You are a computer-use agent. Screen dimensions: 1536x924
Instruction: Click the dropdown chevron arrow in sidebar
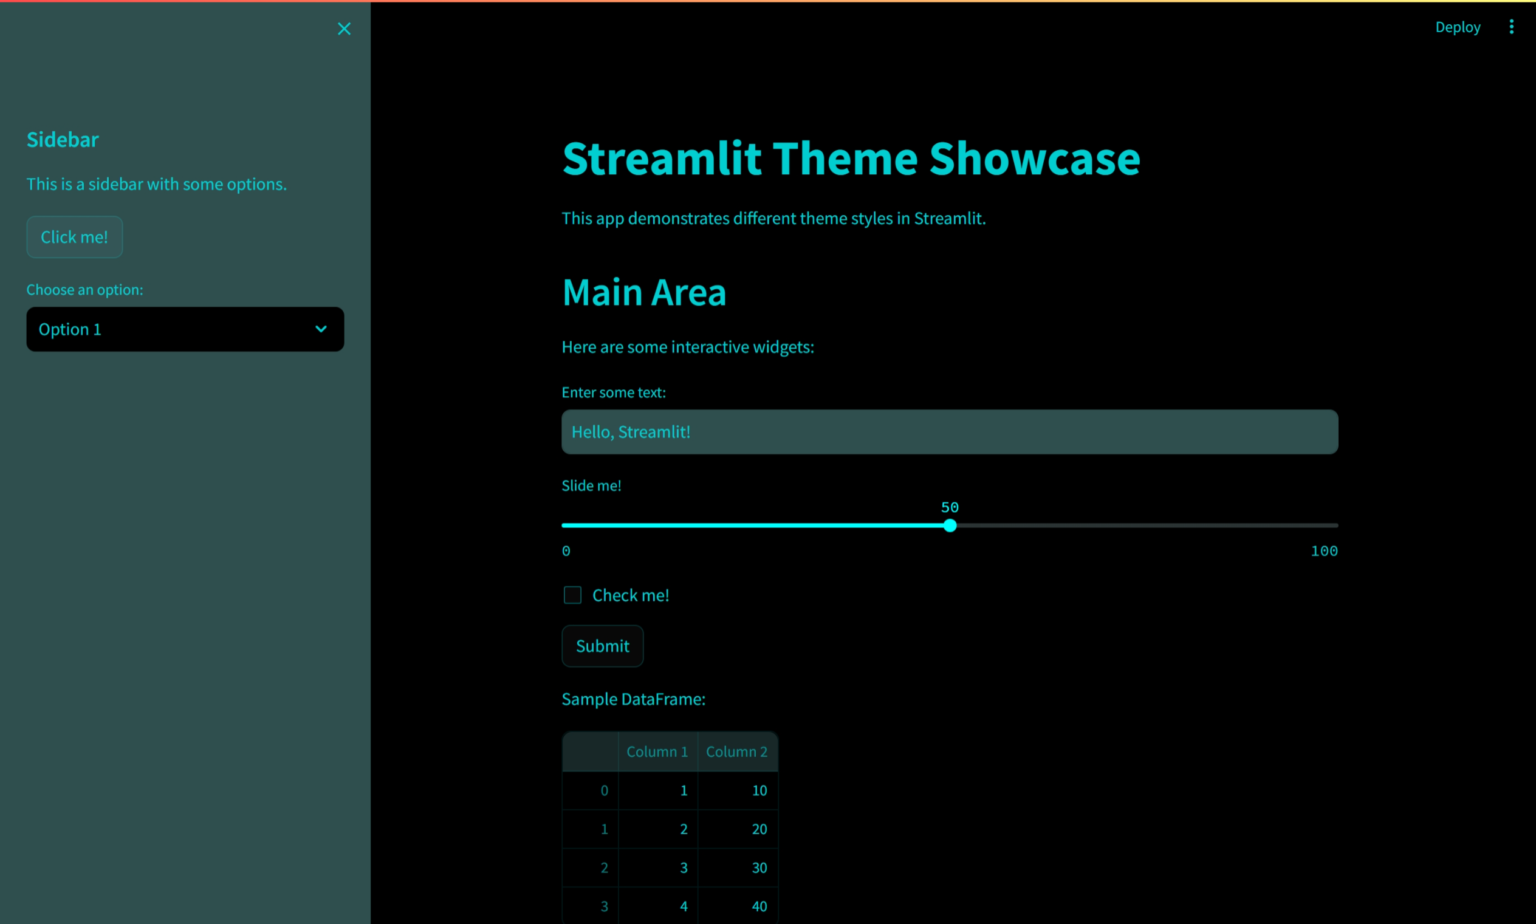[321, 329]
